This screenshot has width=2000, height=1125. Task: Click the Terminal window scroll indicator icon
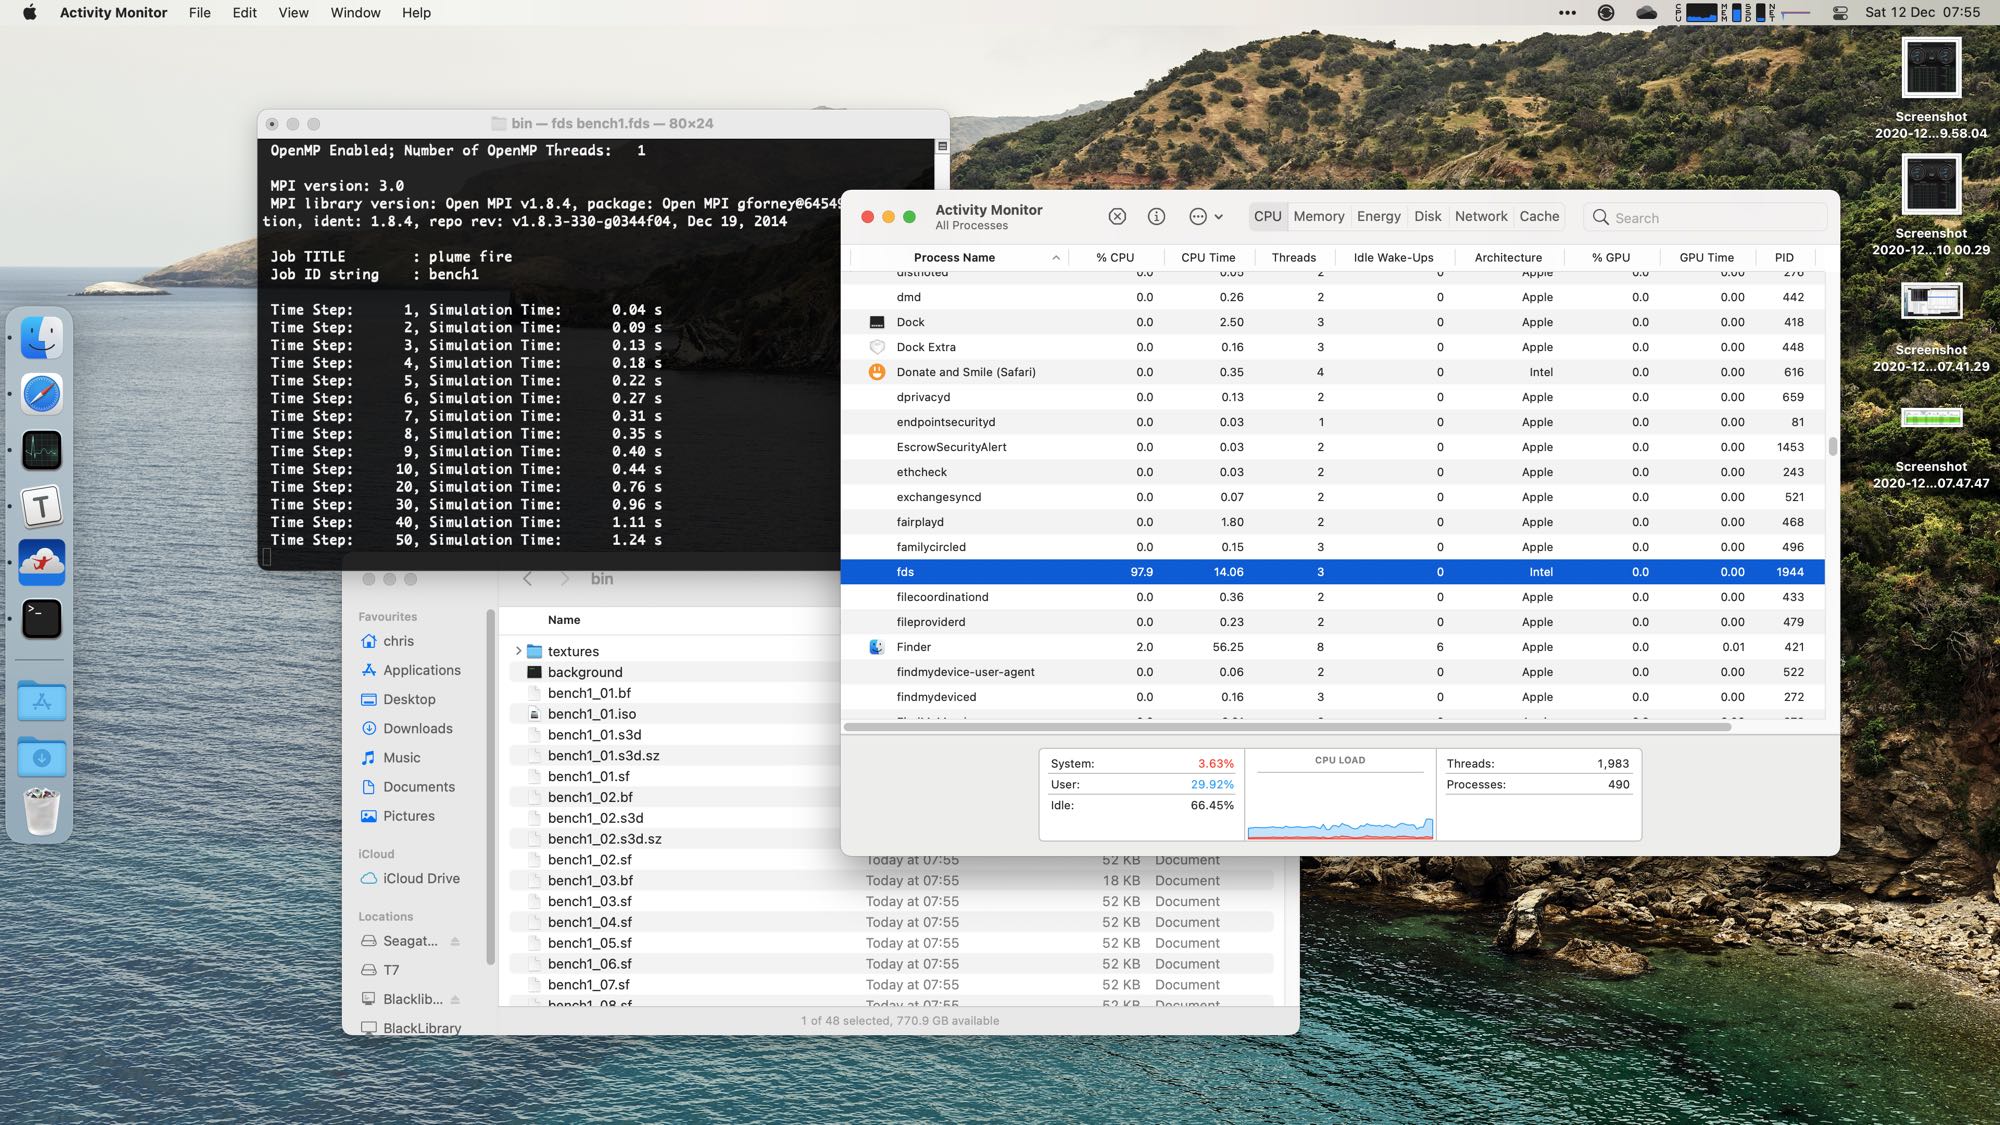[x=942, y=146]
